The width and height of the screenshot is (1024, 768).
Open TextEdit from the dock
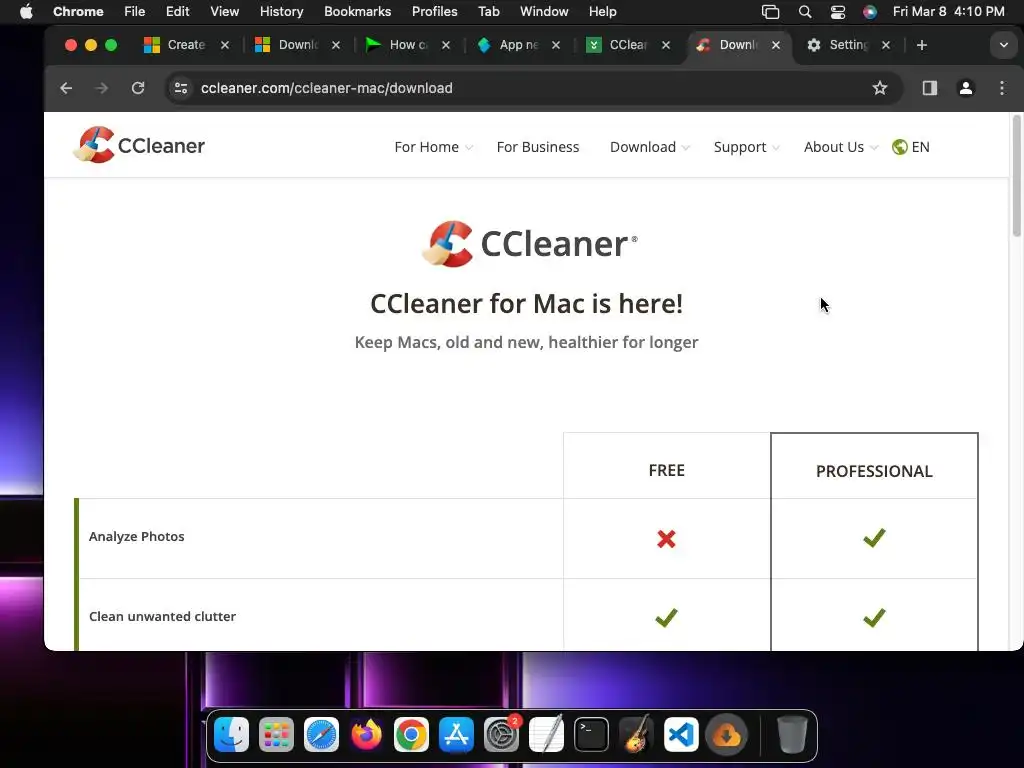547,735
